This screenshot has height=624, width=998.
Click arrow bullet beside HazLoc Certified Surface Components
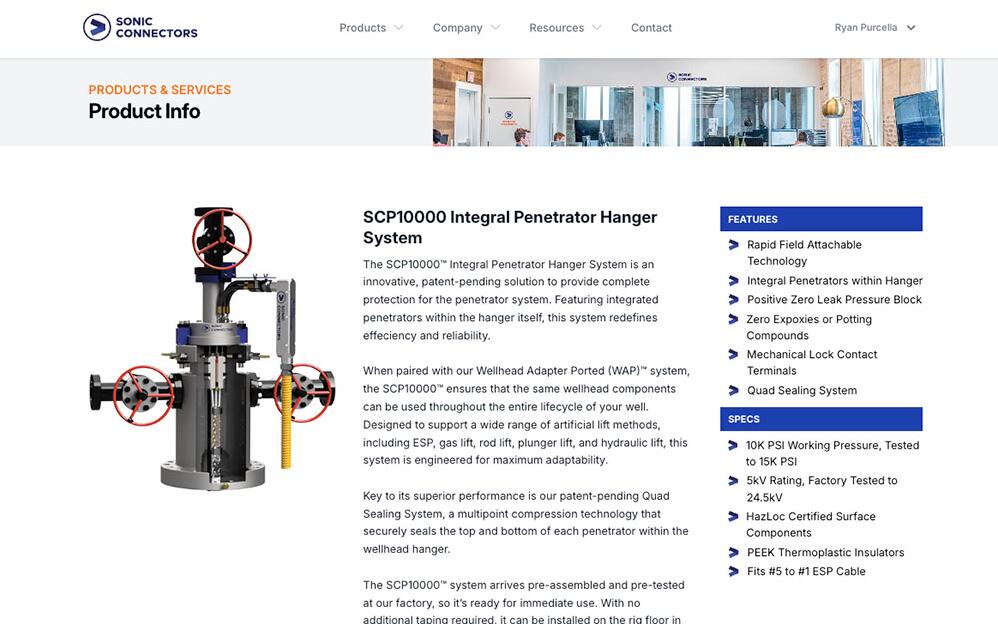(733, 517)
